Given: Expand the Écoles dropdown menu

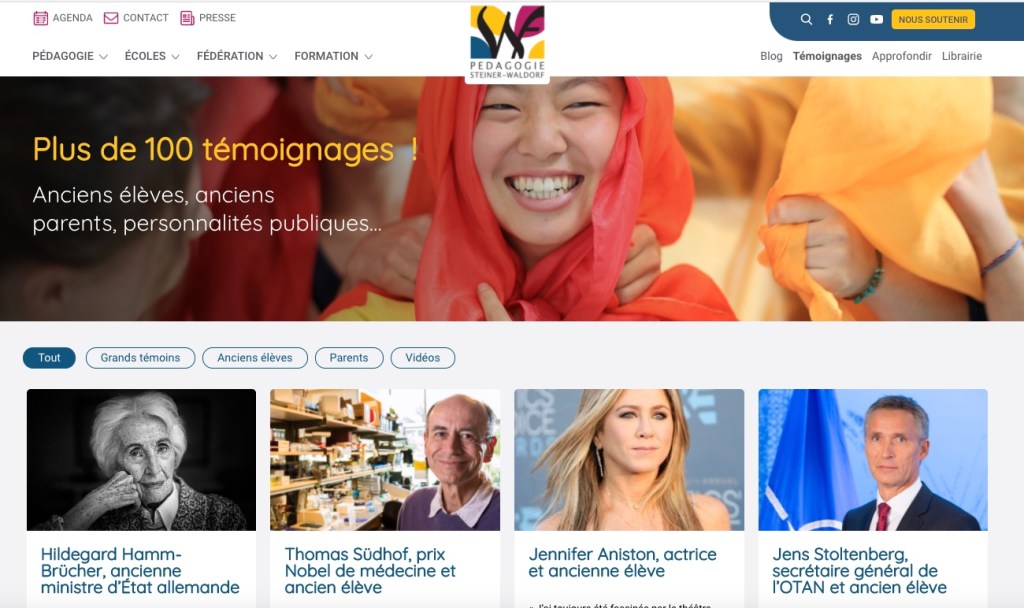Looking at the screenshot, I should coord(152,56).
